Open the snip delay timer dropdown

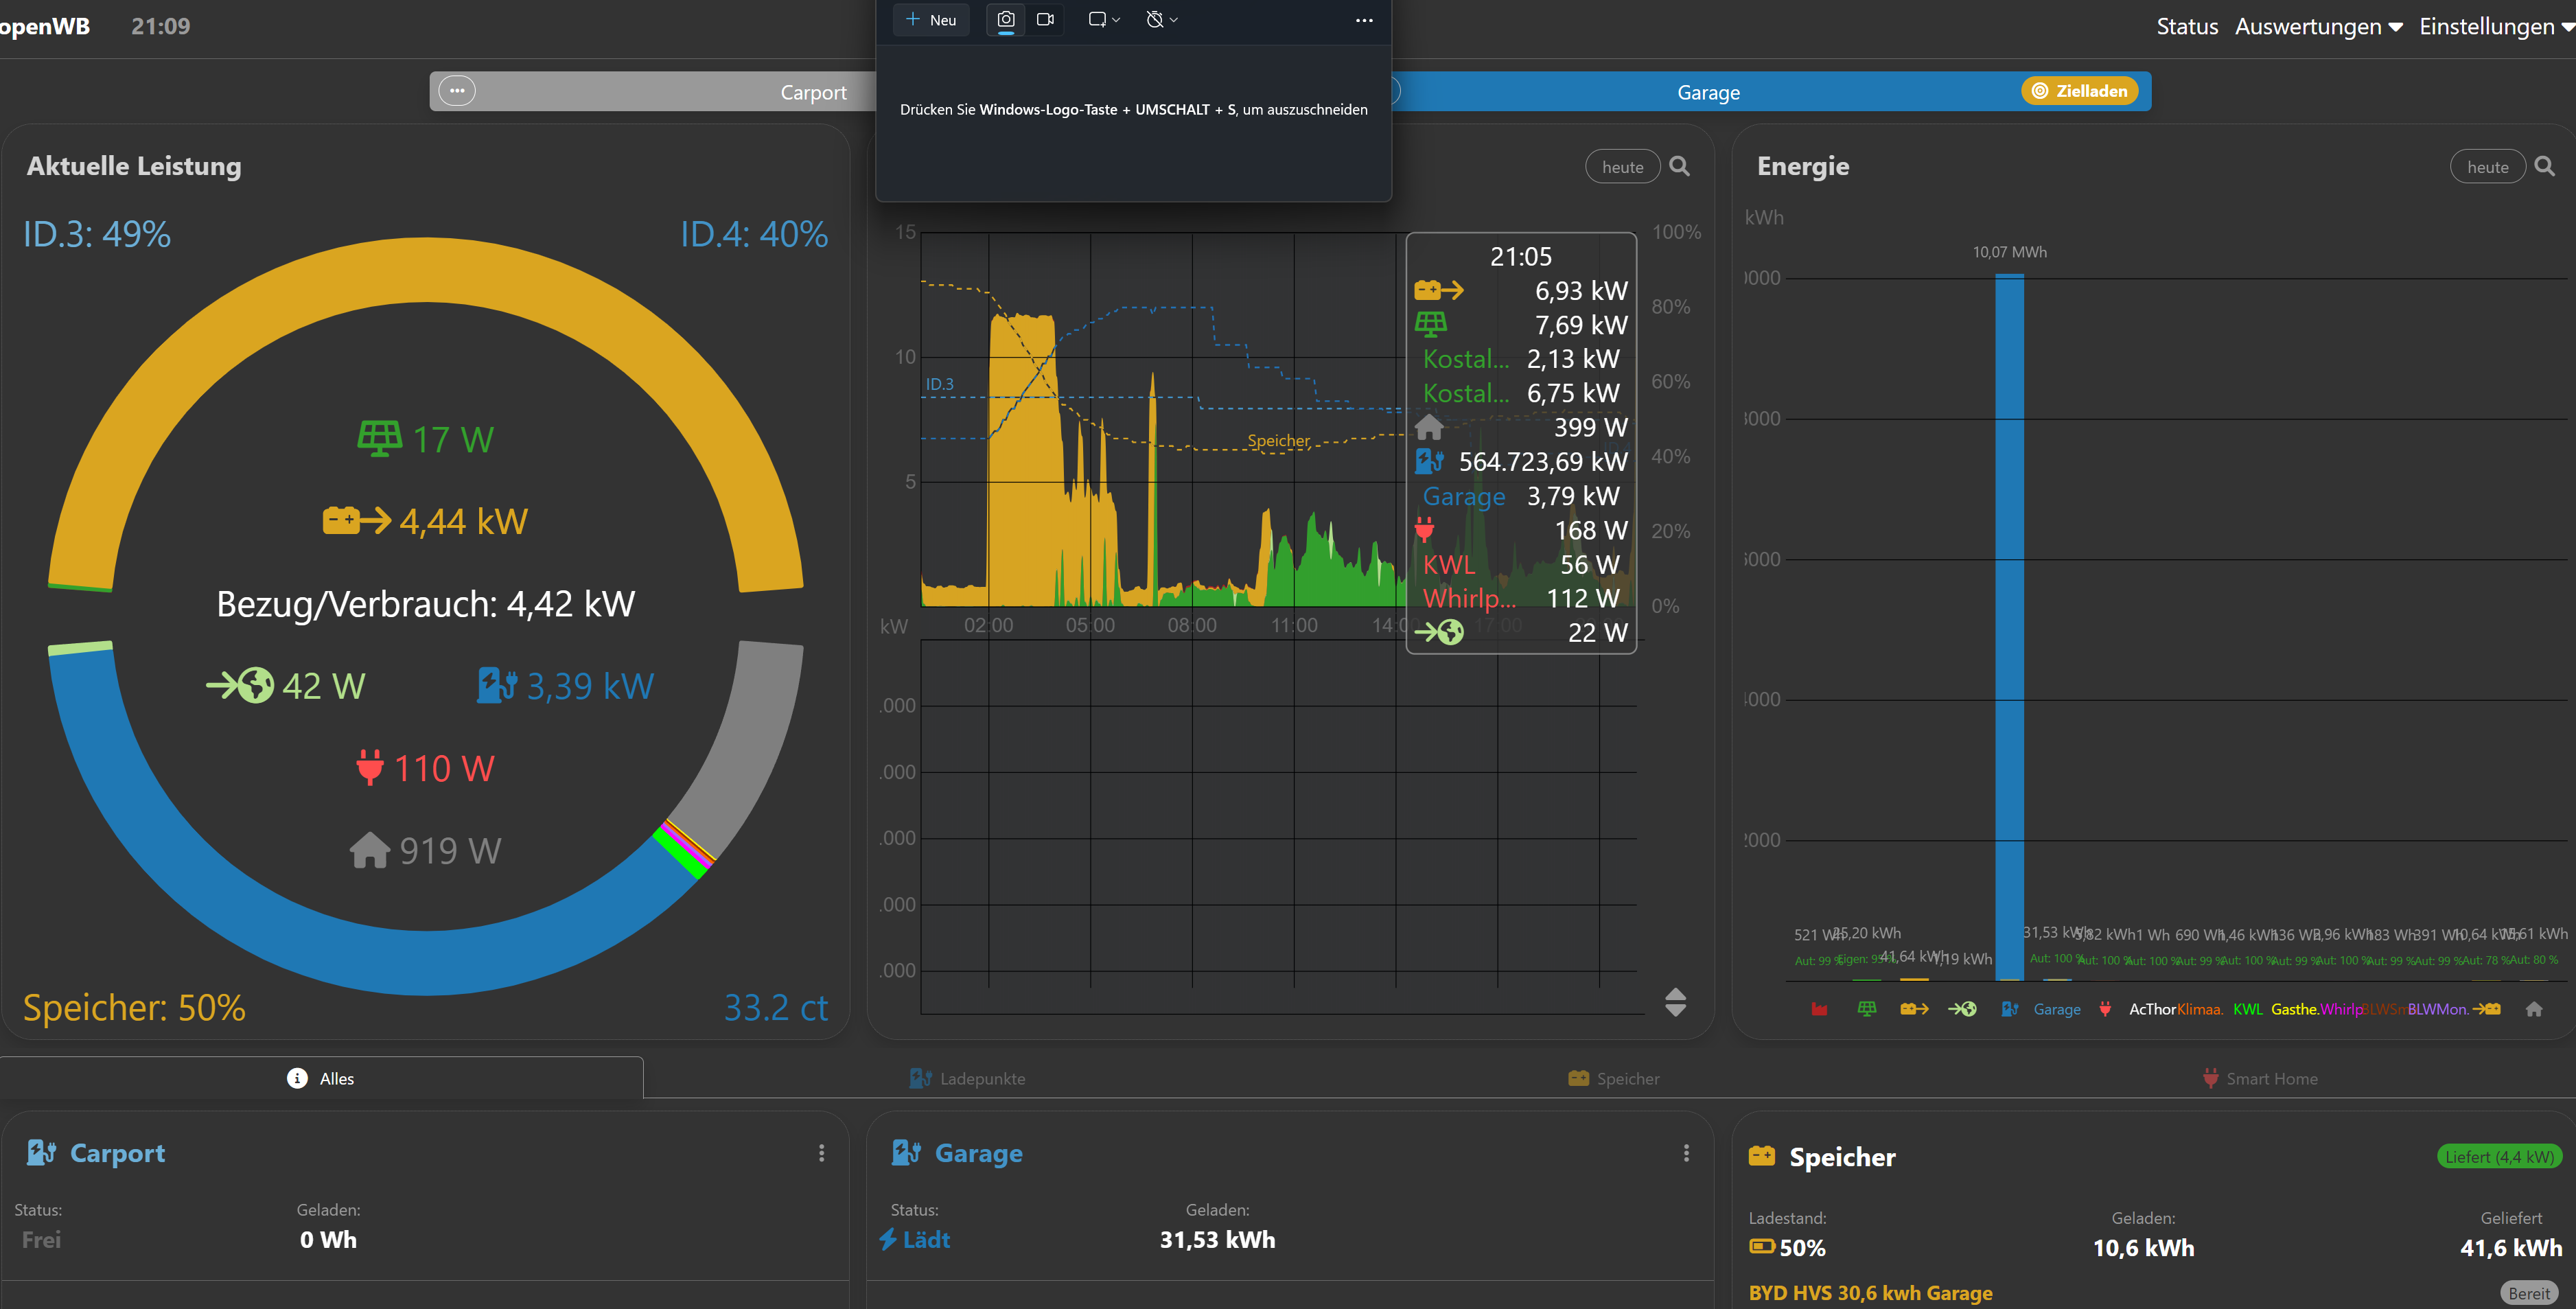coord(1161,19)
